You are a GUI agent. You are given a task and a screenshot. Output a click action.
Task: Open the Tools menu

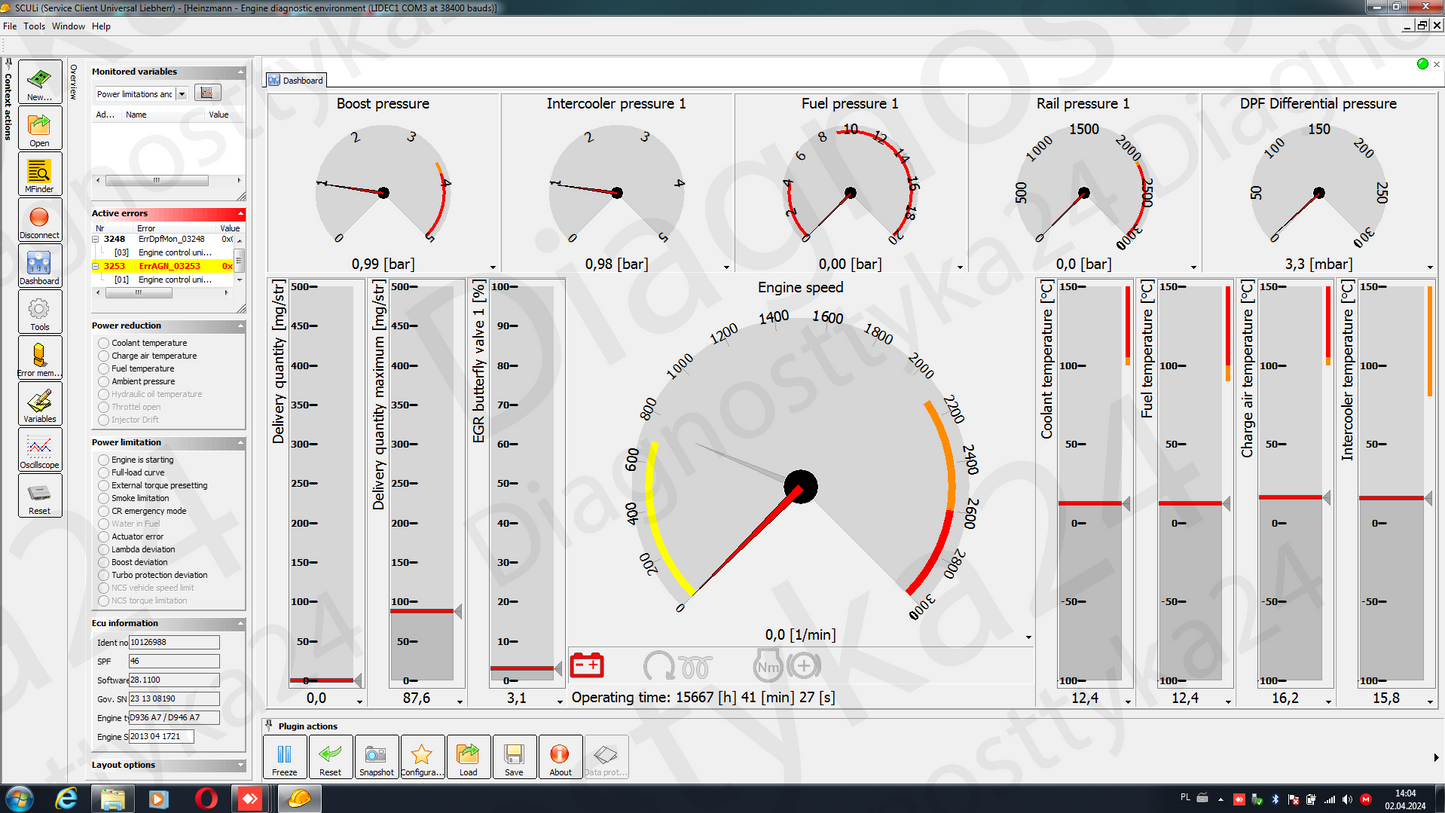click(x=34, y=26)
